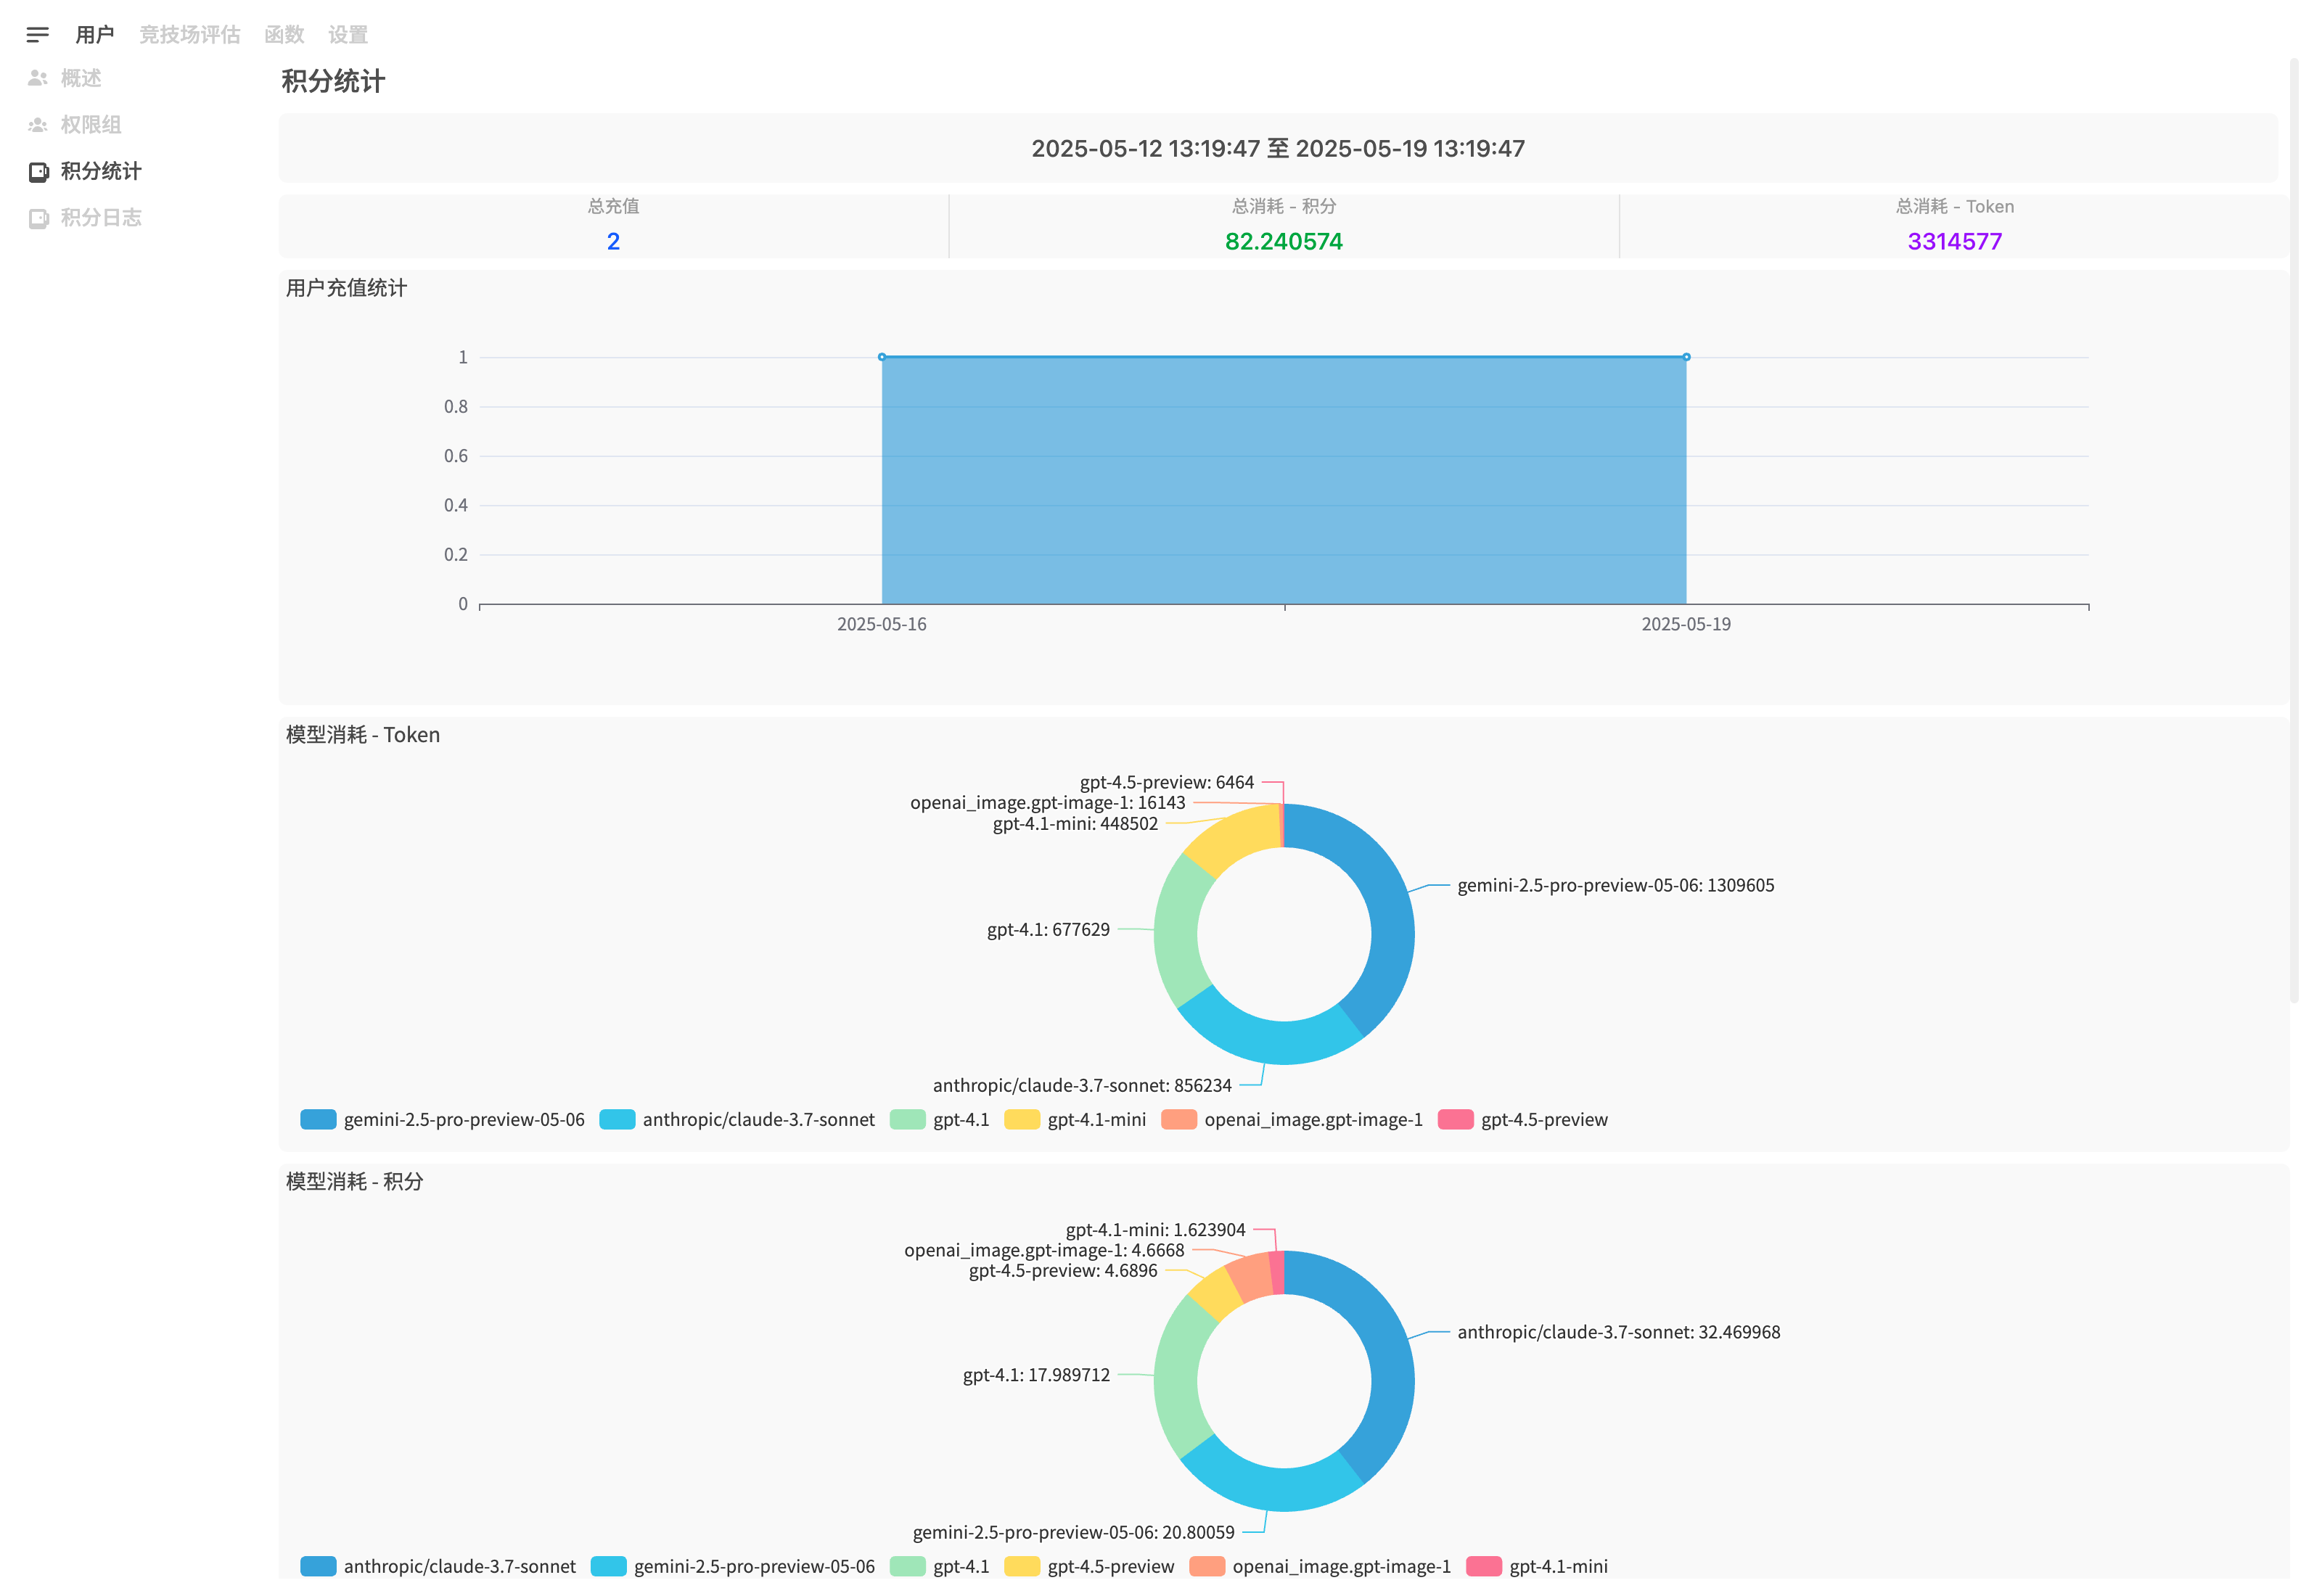The image size is (2322, 1596).
Task: Click the 积分日志 log sidebar icon
Action: point(38,218)
